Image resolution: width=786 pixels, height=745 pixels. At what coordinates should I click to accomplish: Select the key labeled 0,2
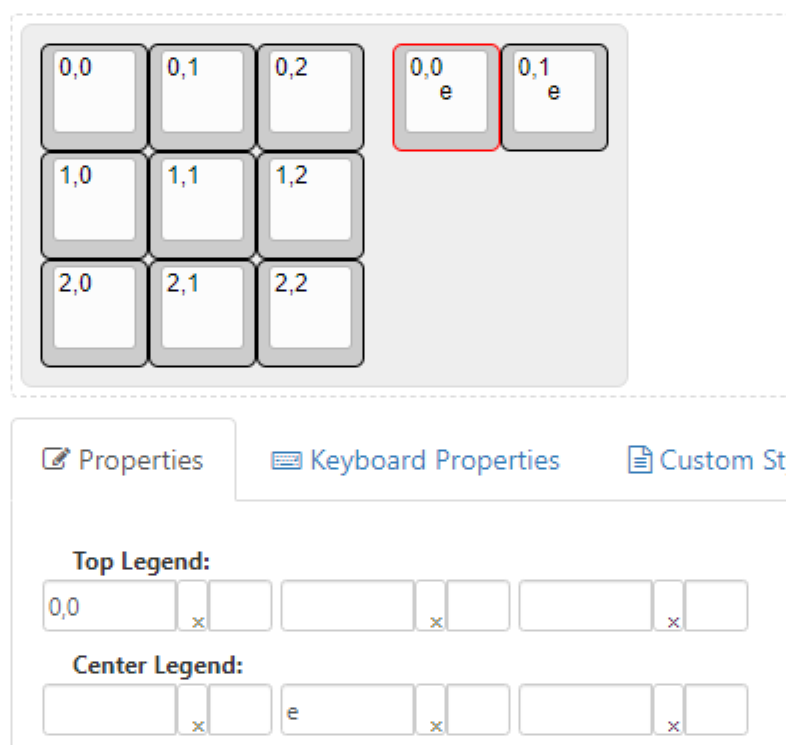click(x=310, y=97)
